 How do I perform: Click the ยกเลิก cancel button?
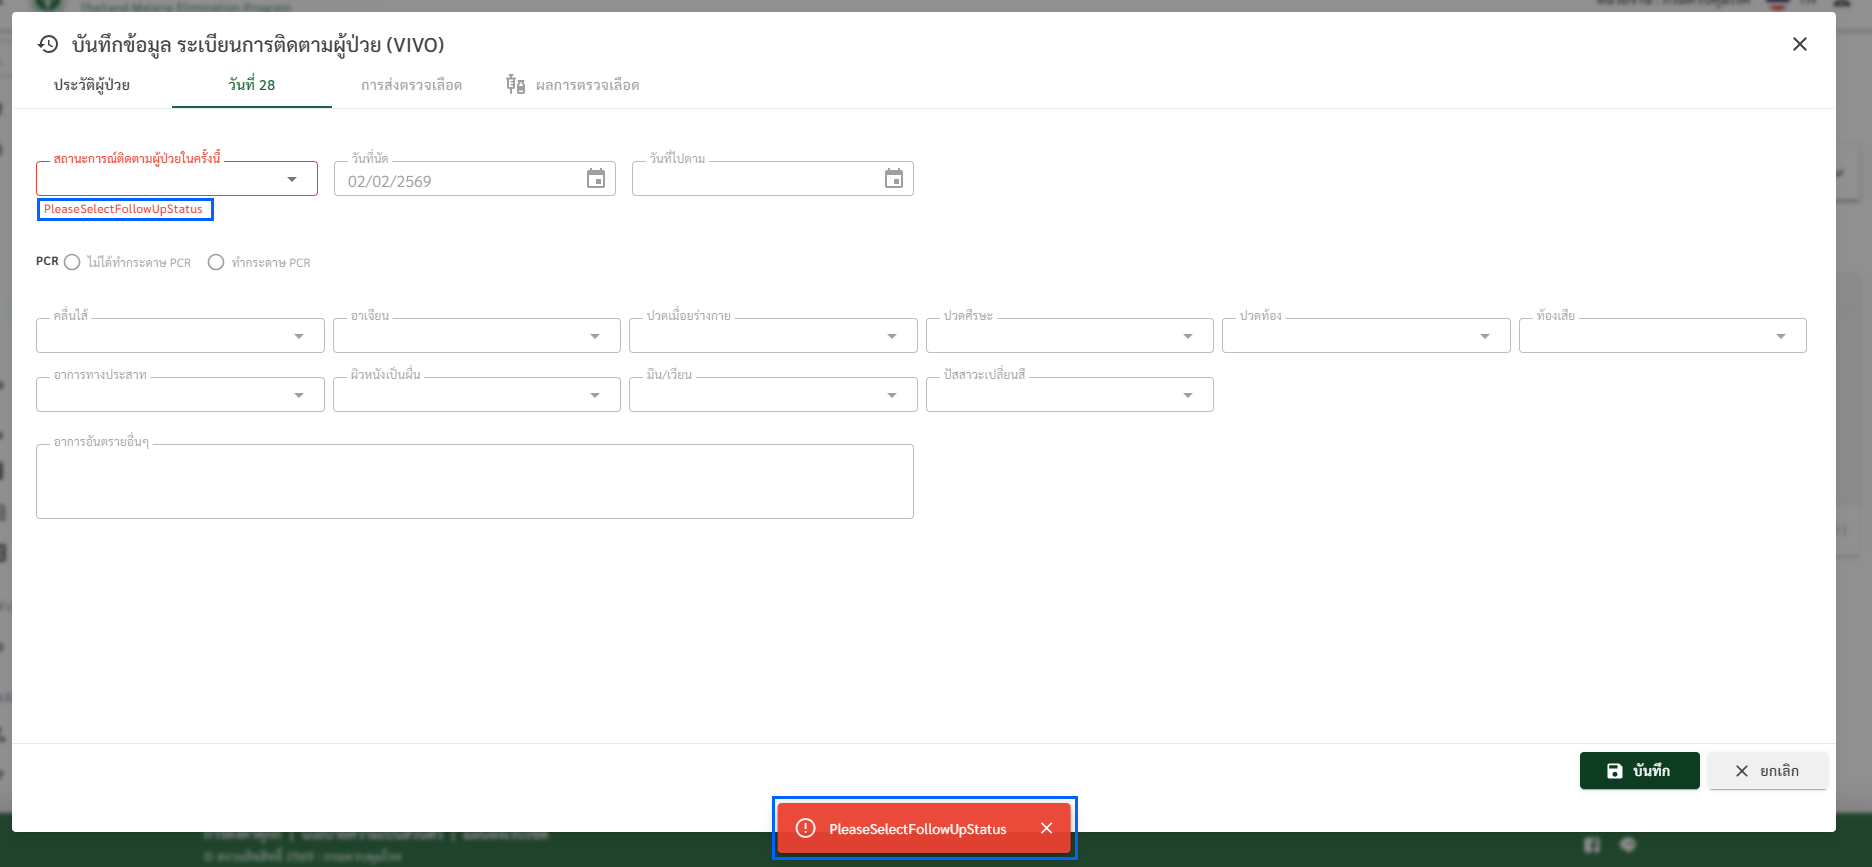pos(1767,771)
